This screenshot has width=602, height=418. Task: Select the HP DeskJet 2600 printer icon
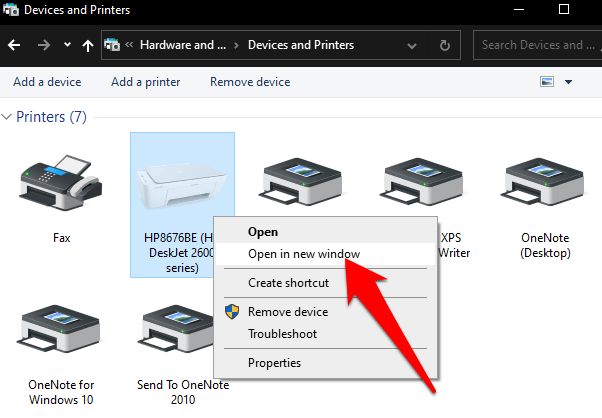182,185
